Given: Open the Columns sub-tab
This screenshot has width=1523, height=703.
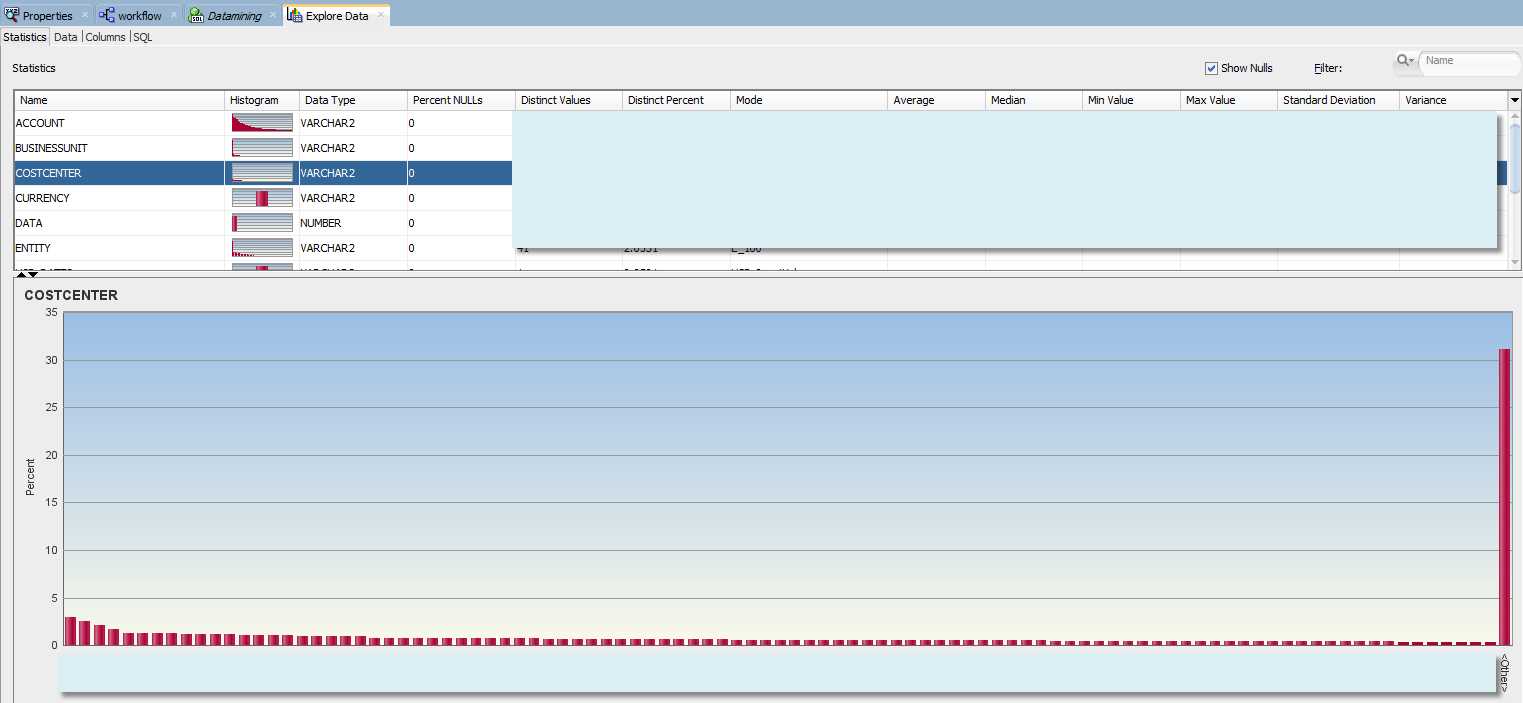Looking at the screenshot, I should pyautogui.click(x=105, y=37).
